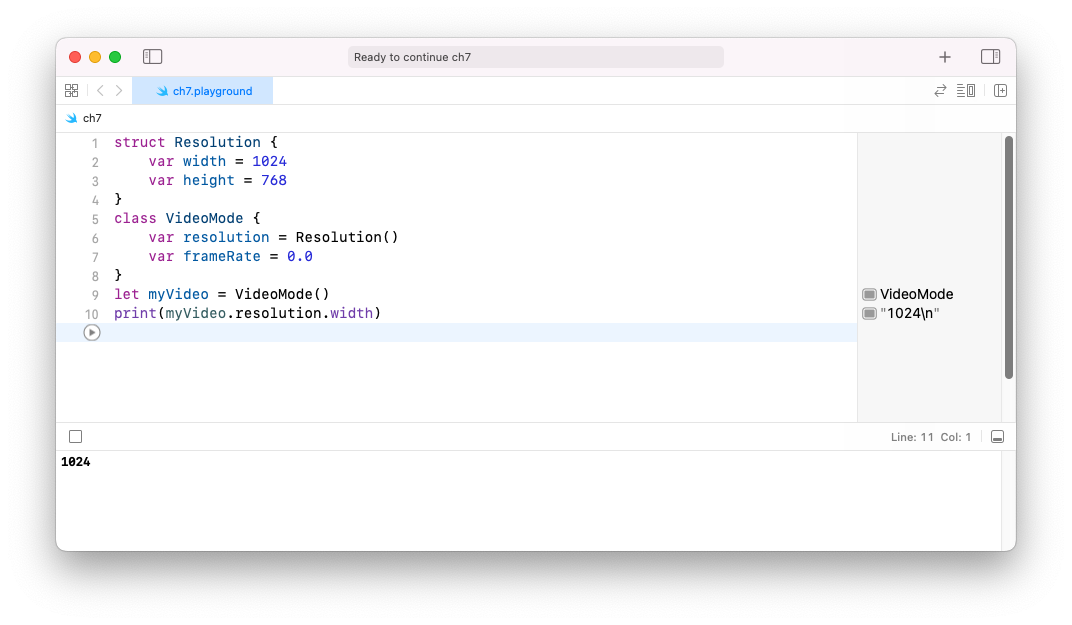Go back with the left chevron

(x=100, y=90)
